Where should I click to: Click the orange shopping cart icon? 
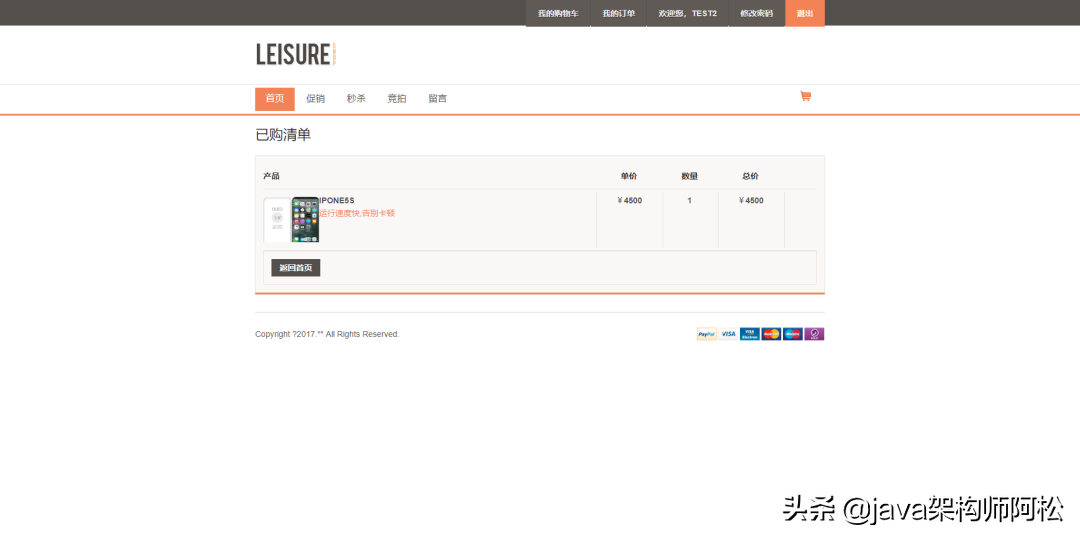pos(805,97)
